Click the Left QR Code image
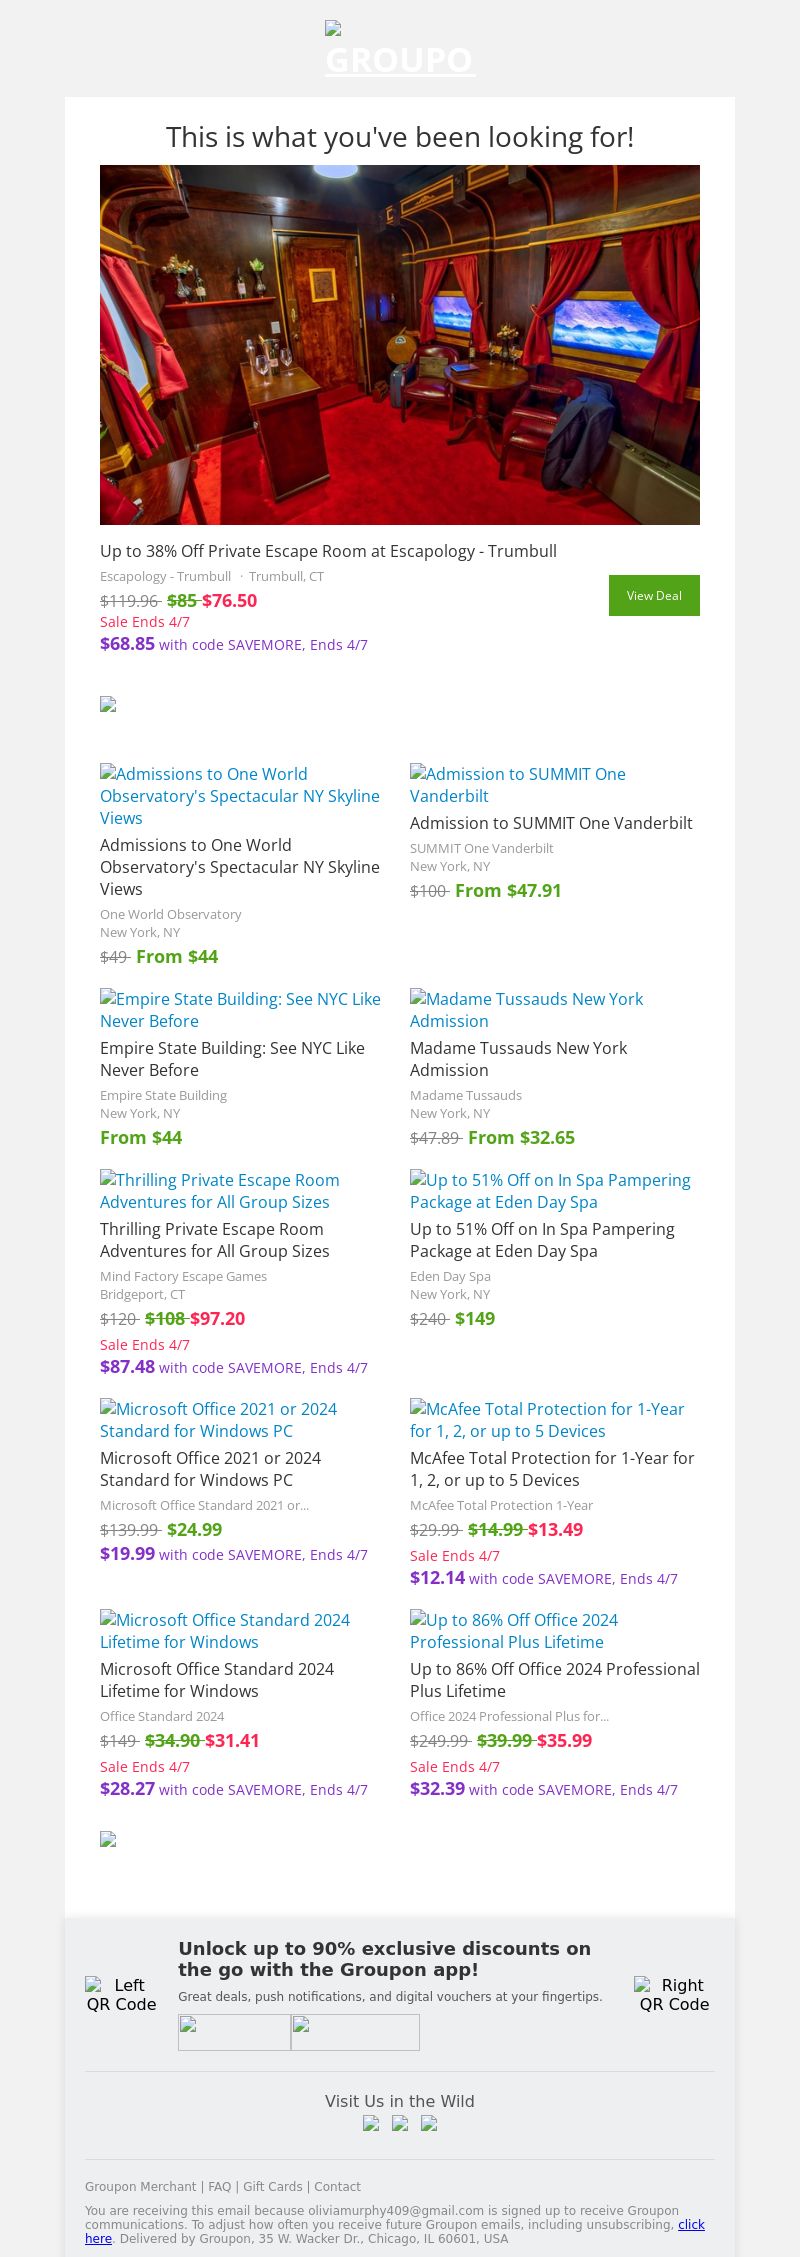The image size is (800, 2257). (121, 1994)
